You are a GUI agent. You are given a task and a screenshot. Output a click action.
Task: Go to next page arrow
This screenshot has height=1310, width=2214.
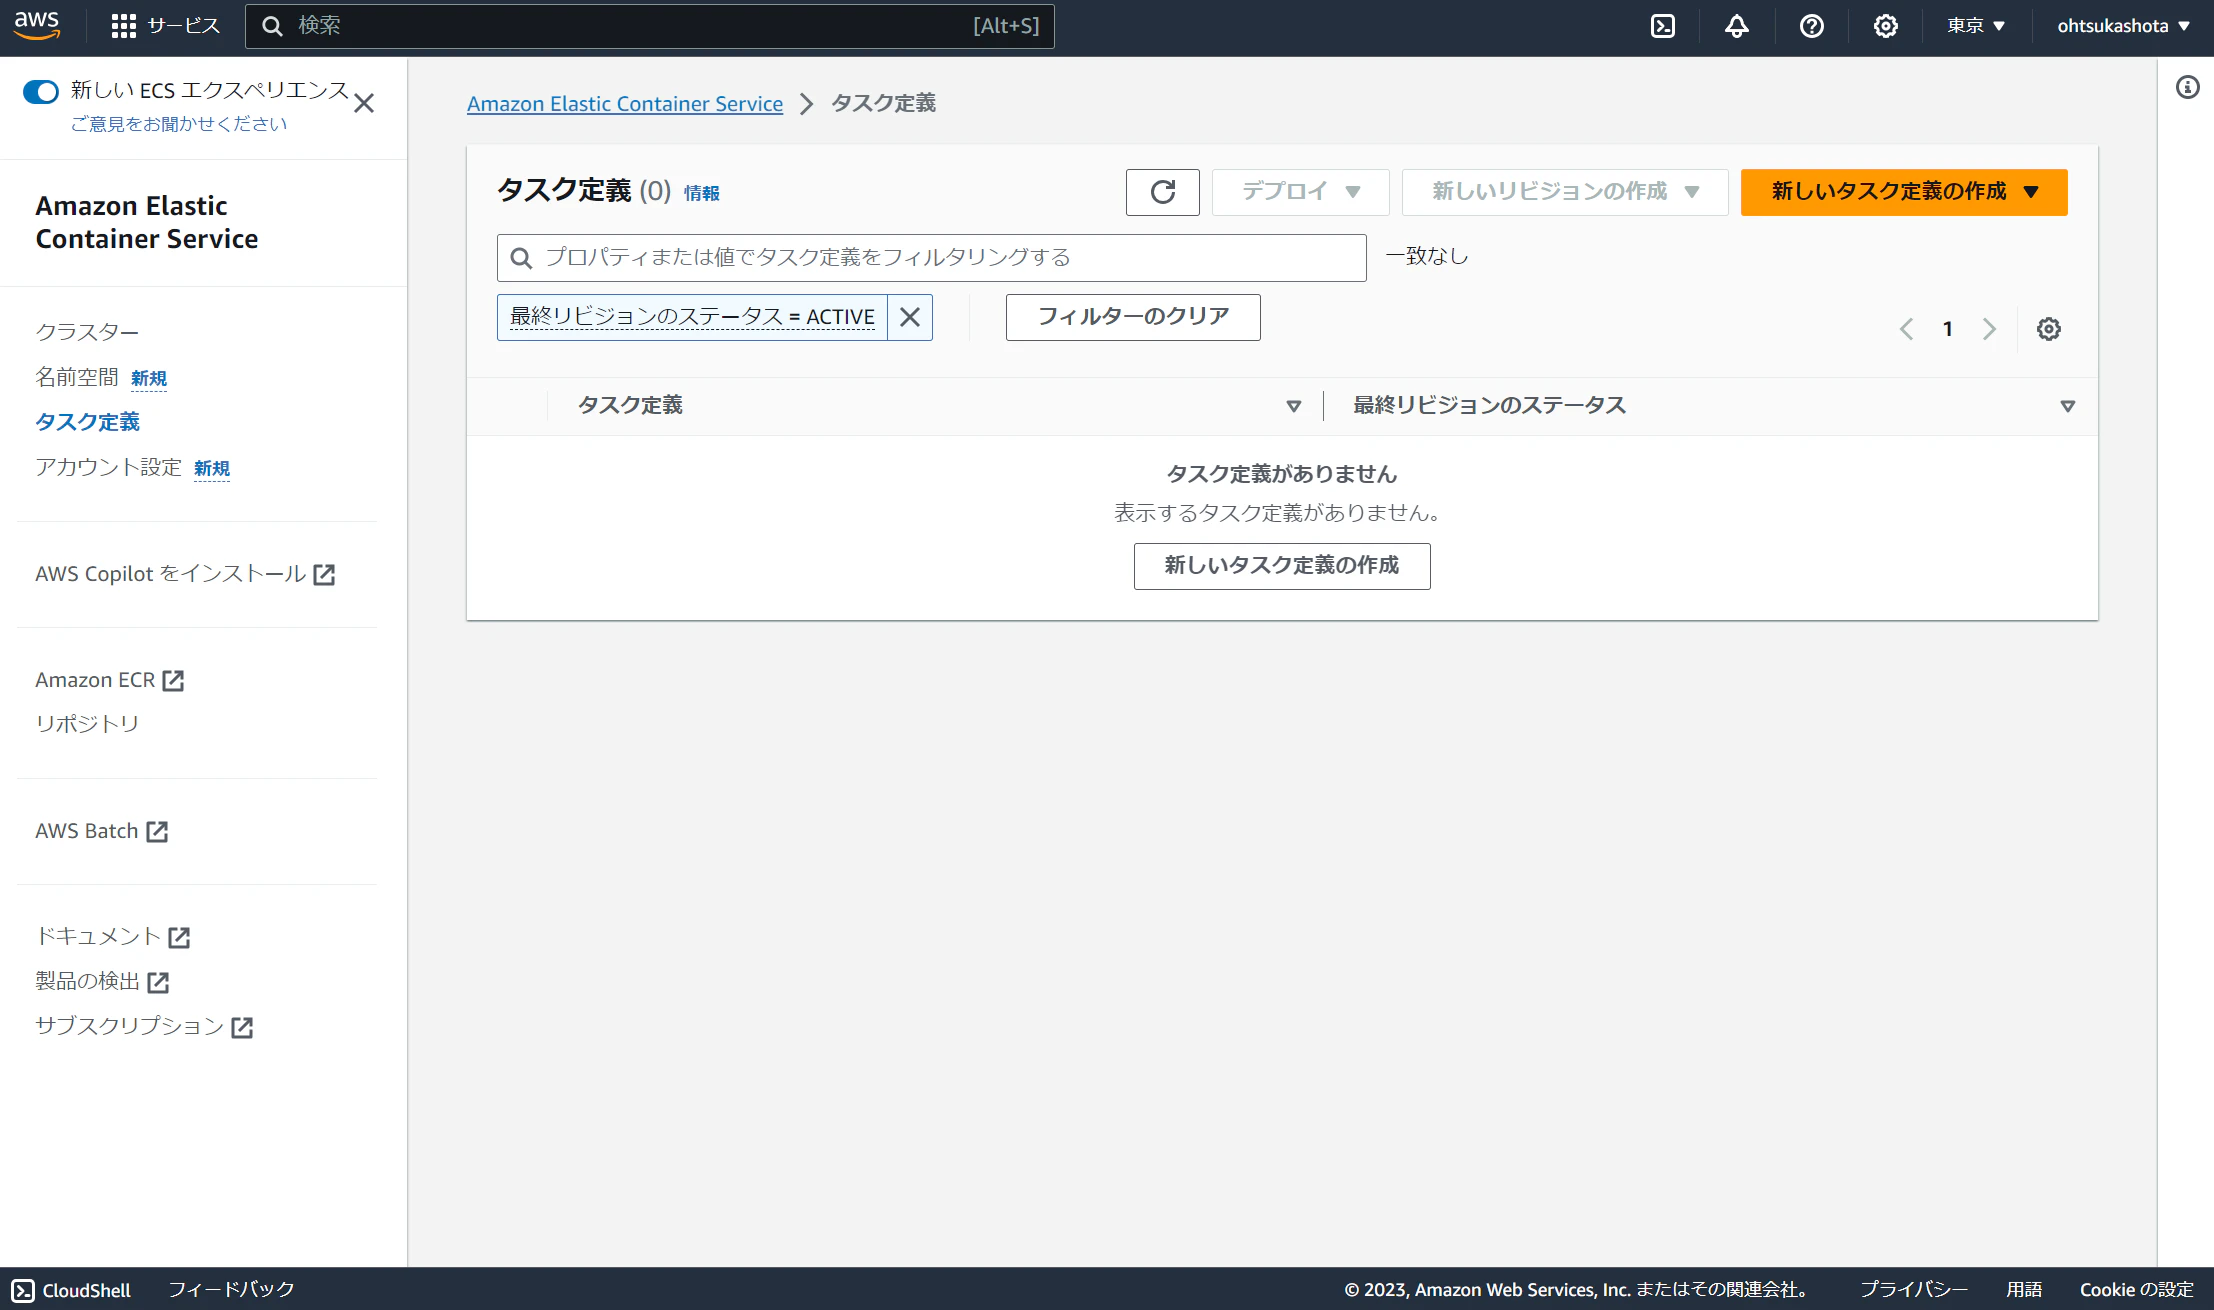(1989, 329)
